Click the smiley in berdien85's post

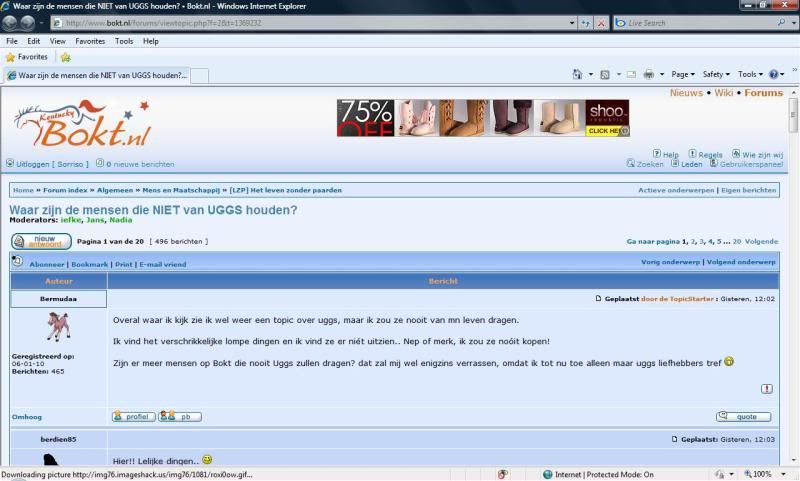pyautogui.click(x=207, y=460)
